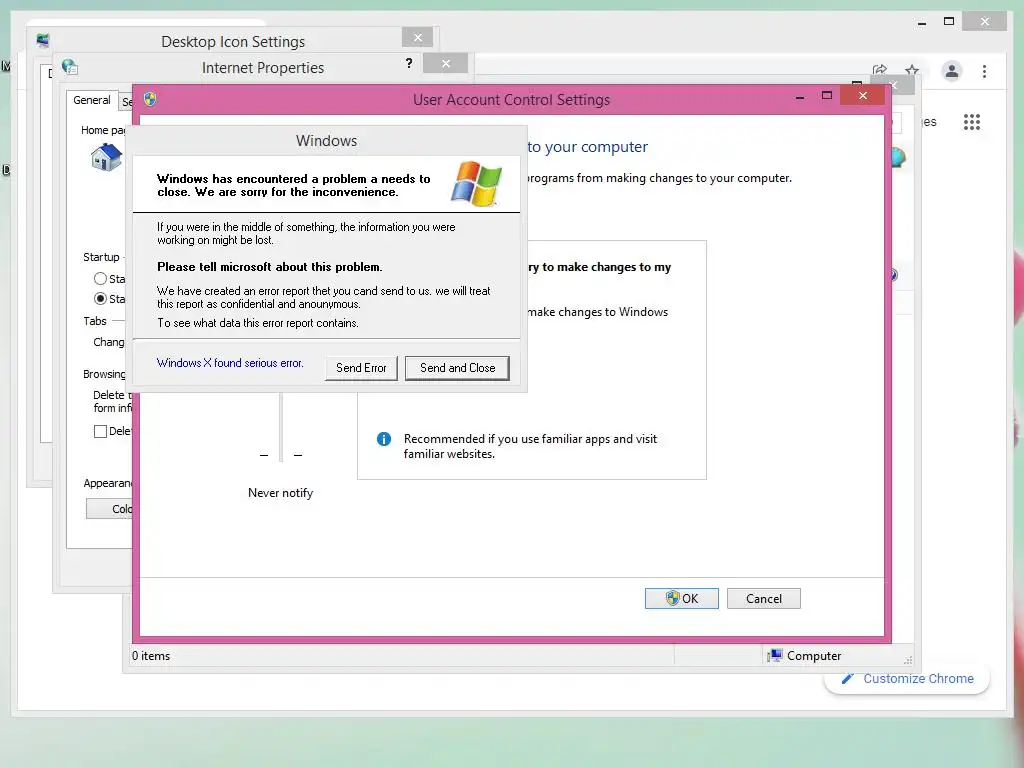This screenshot has height=768, width=1024.
Task: Open the Chrome profile avatar
Action: (952, 71)
